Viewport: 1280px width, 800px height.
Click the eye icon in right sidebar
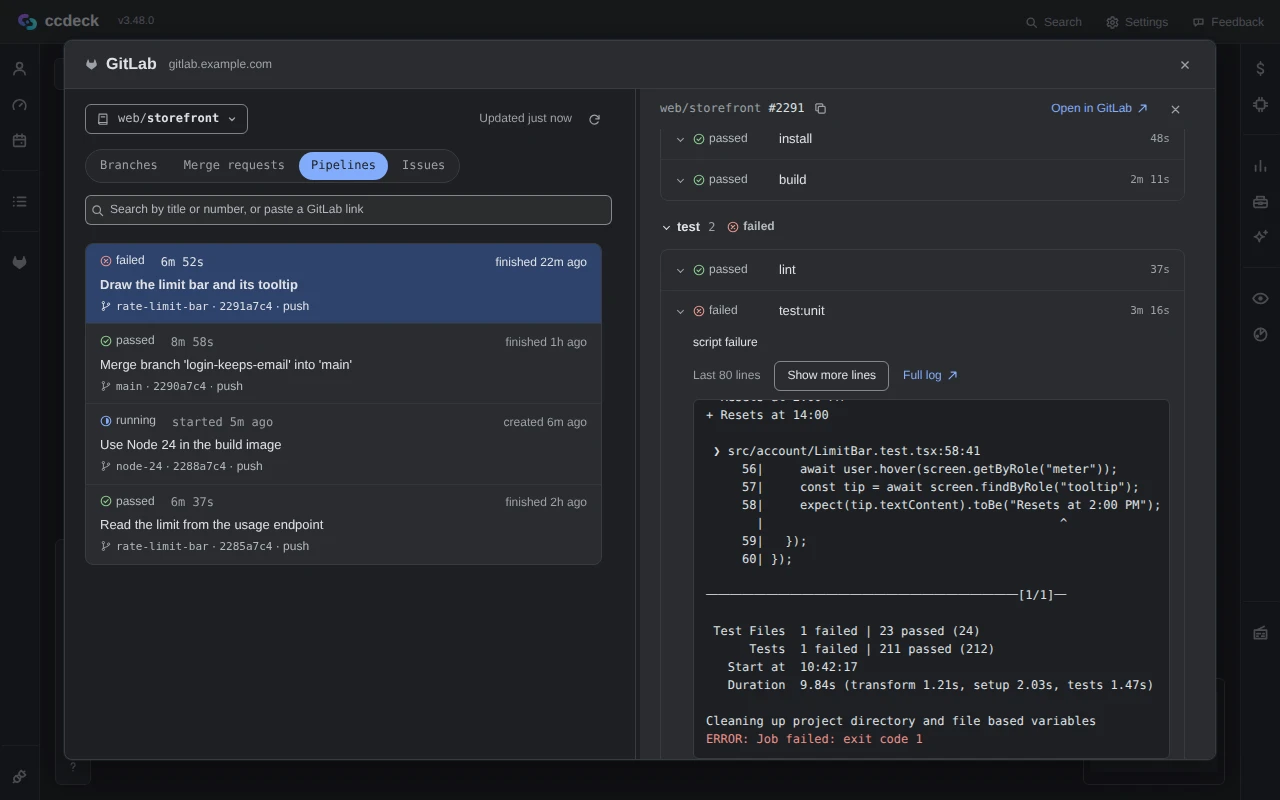[1260, 298]
